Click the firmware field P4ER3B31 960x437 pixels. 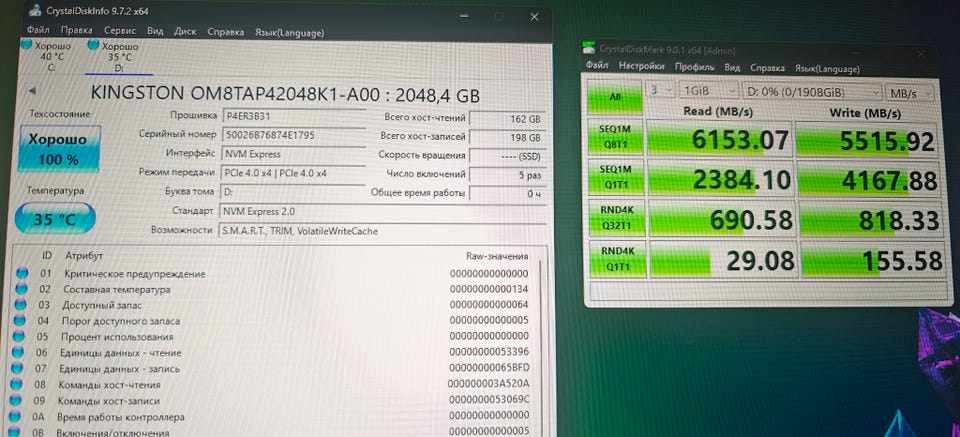click(293, 115)
